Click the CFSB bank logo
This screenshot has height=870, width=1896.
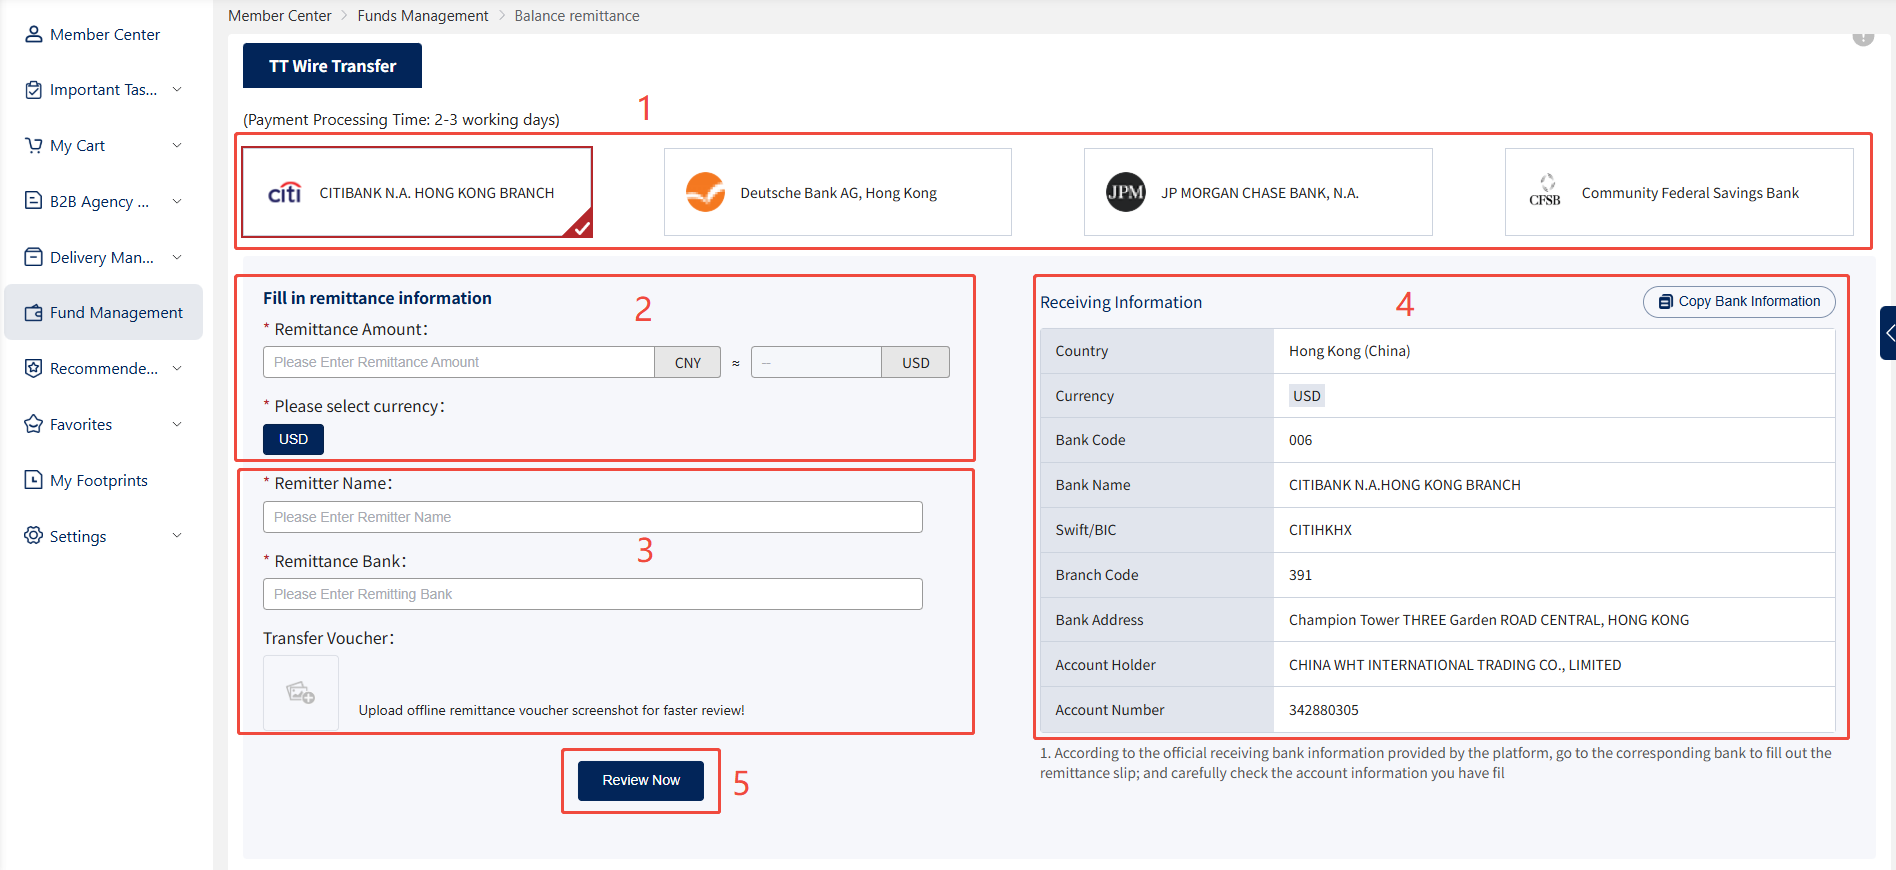pos(1545,191)
